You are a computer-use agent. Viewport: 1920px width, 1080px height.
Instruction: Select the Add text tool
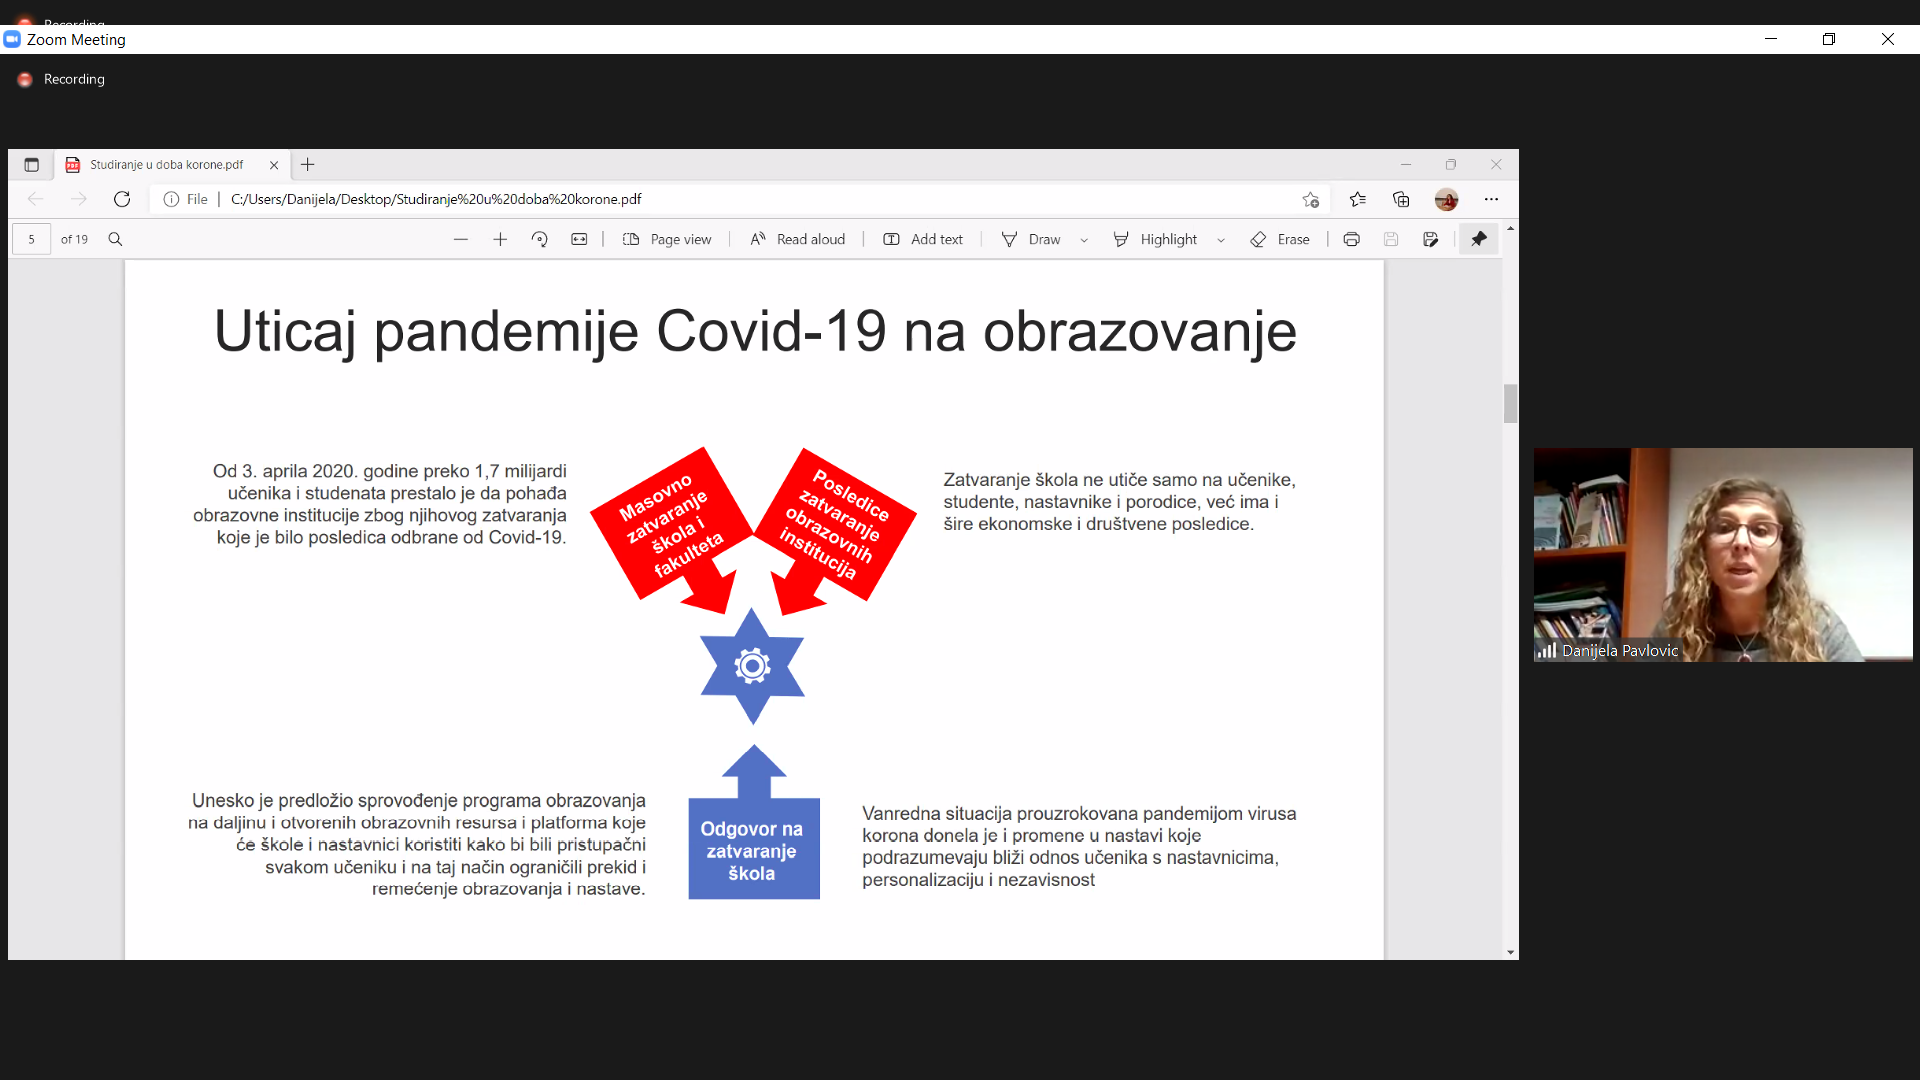coord(923,239)
